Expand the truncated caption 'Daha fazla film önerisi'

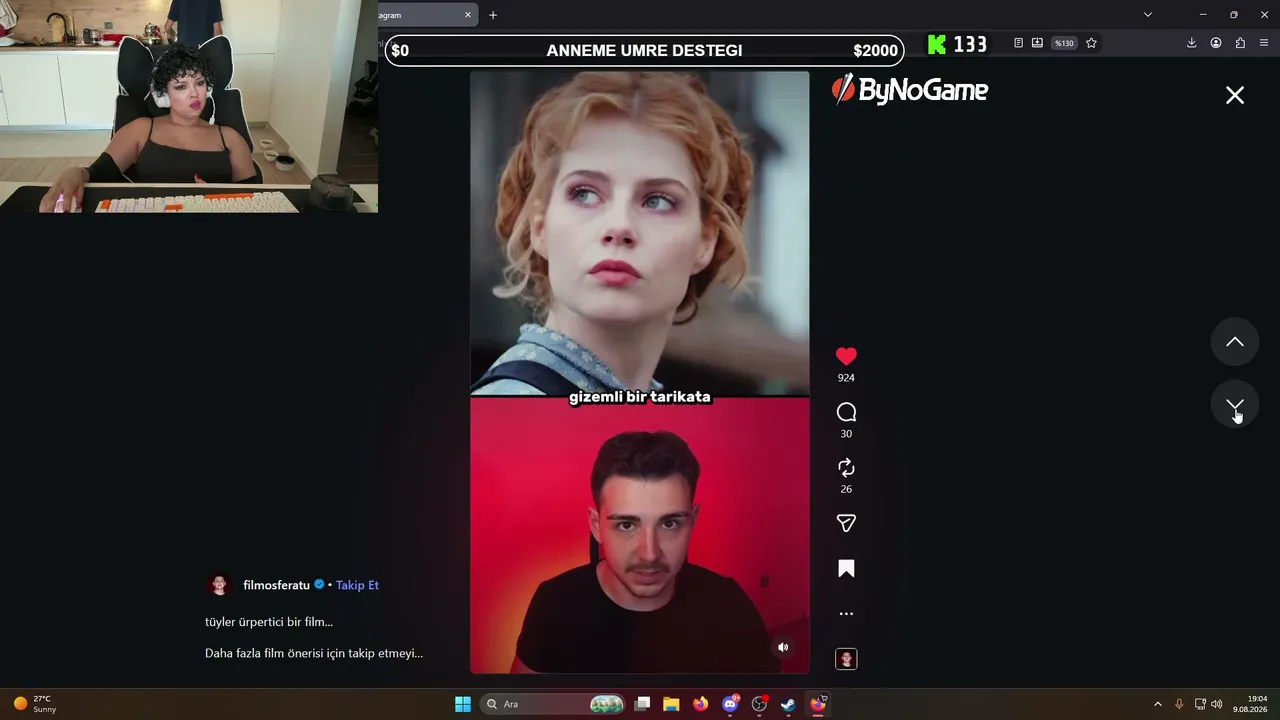314,653
